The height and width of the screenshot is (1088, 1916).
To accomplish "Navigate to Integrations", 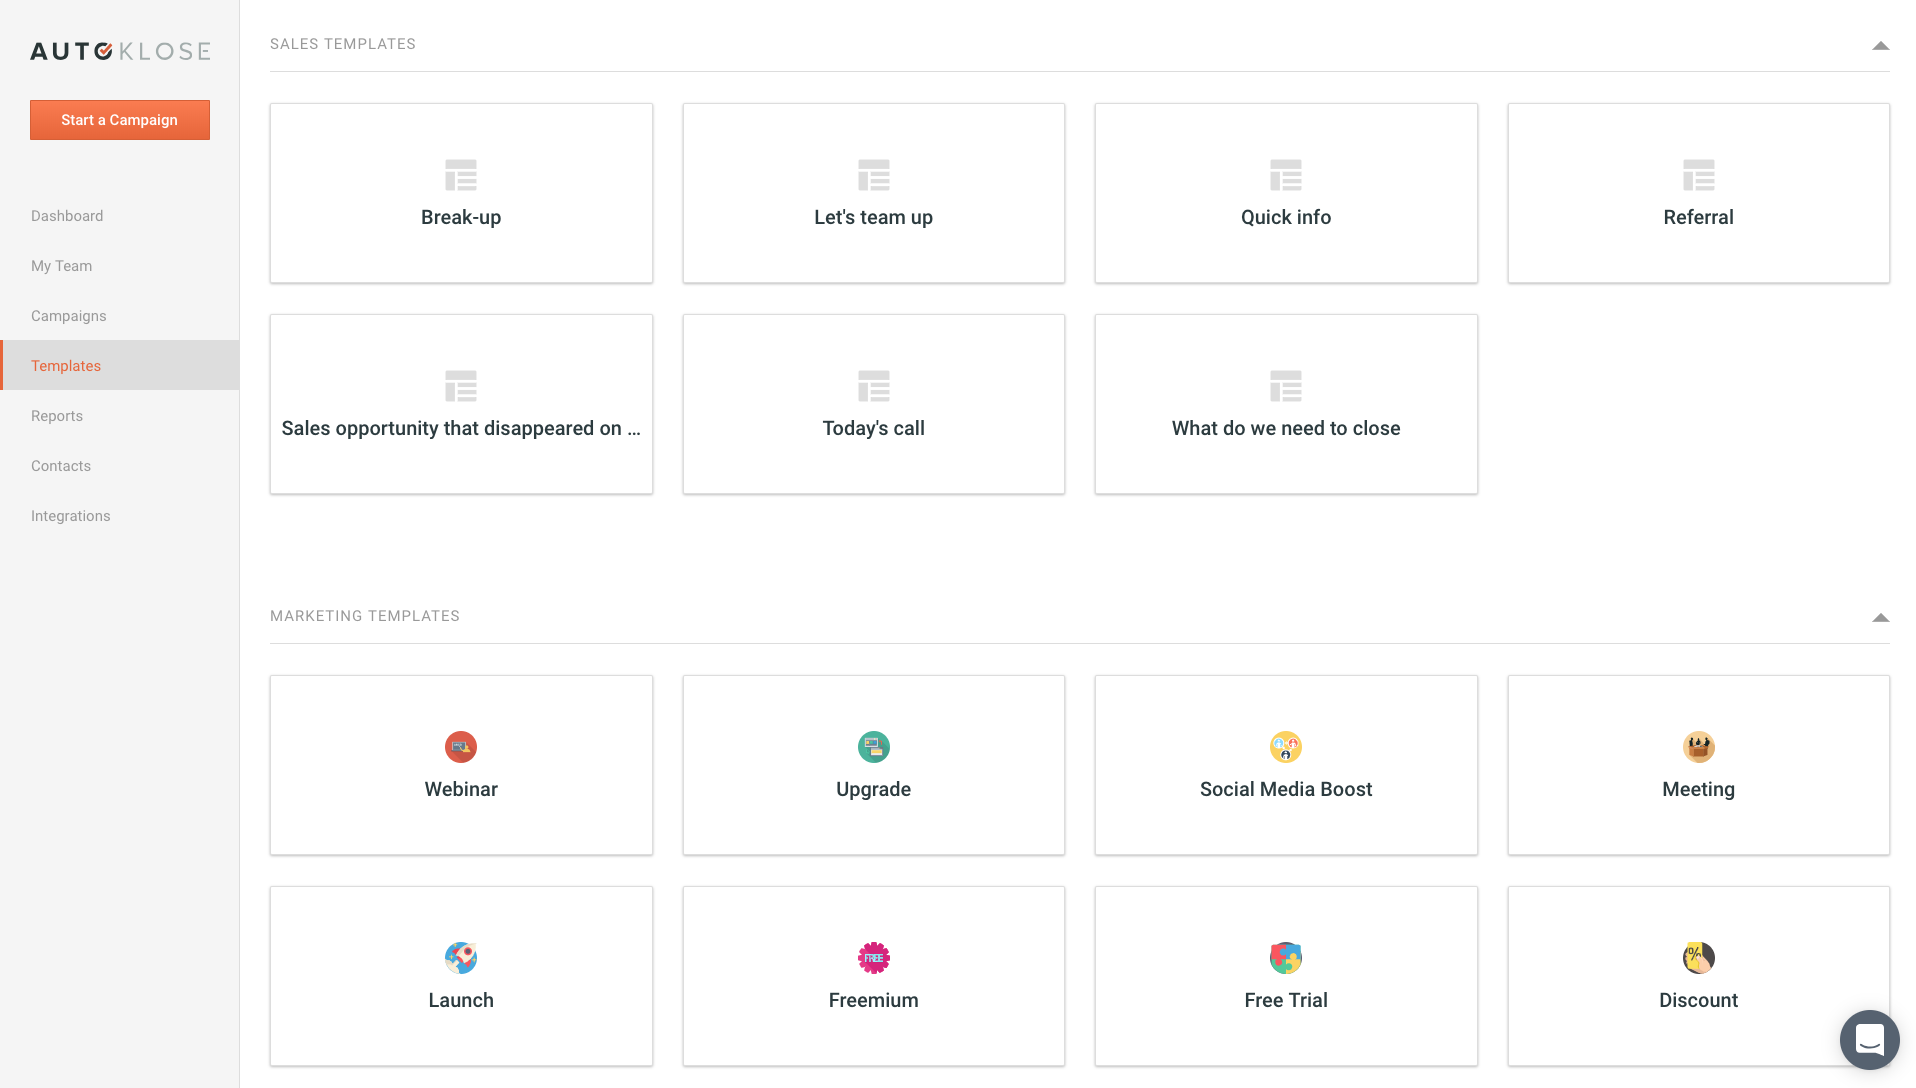I will (x=70, y=516).
